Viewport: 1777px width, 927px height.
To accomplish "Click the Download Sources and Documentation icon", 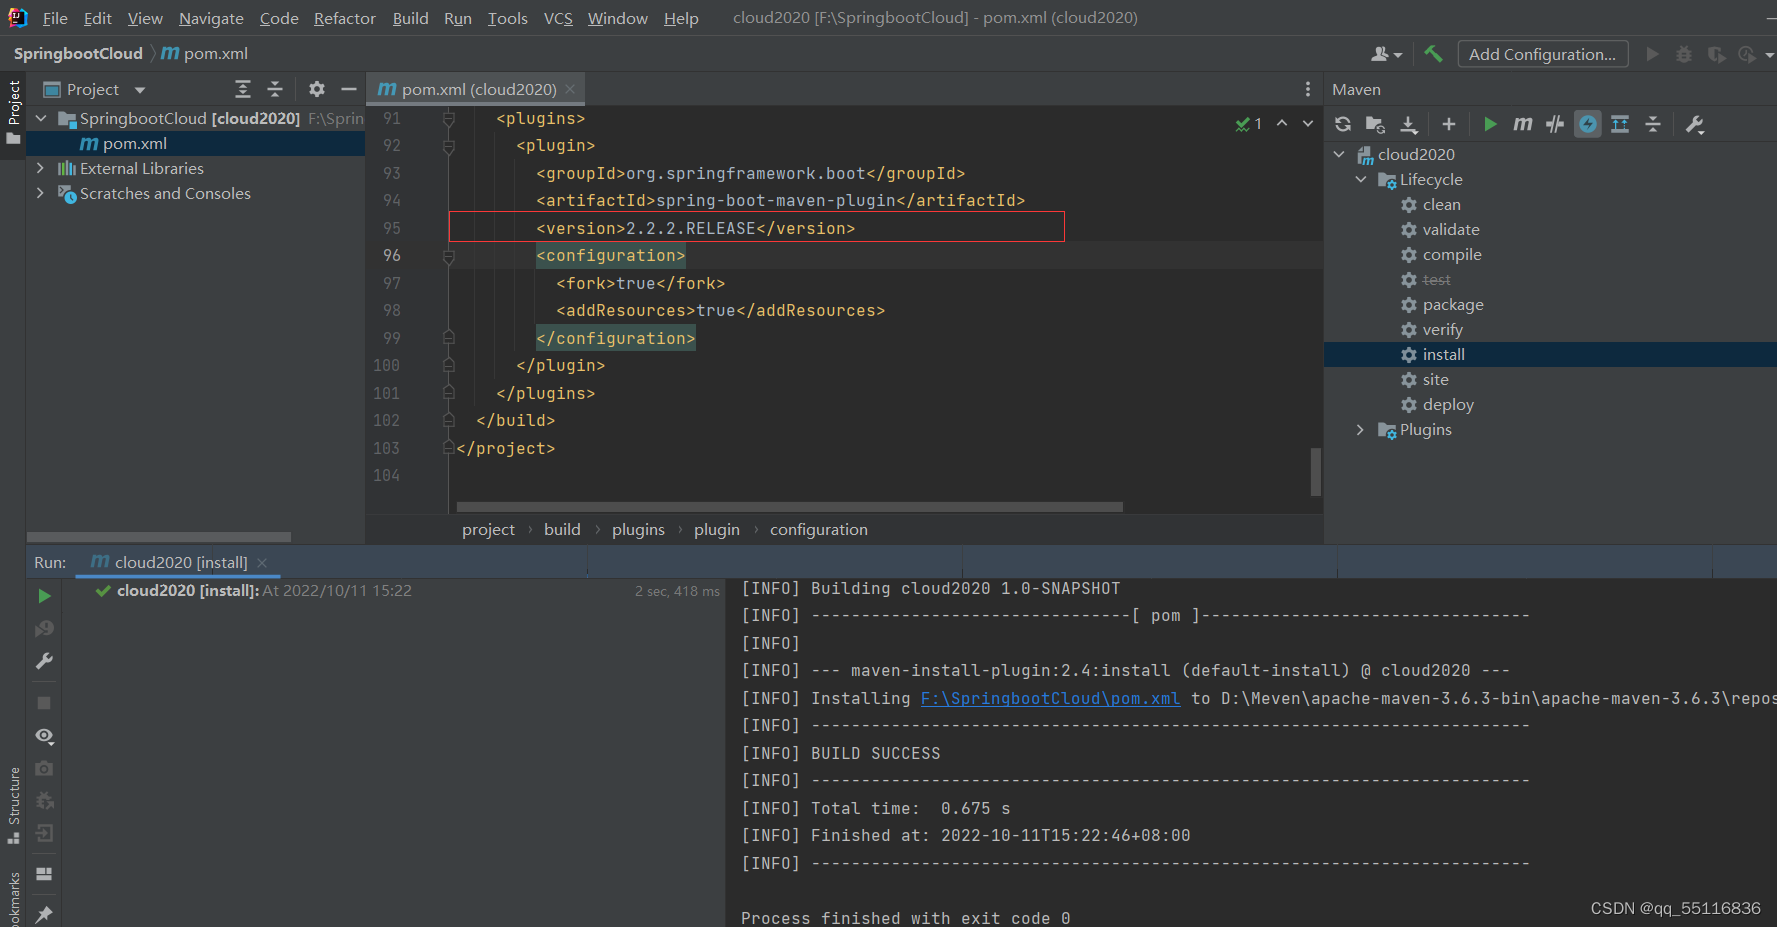I will click(x=1409, y=124).
